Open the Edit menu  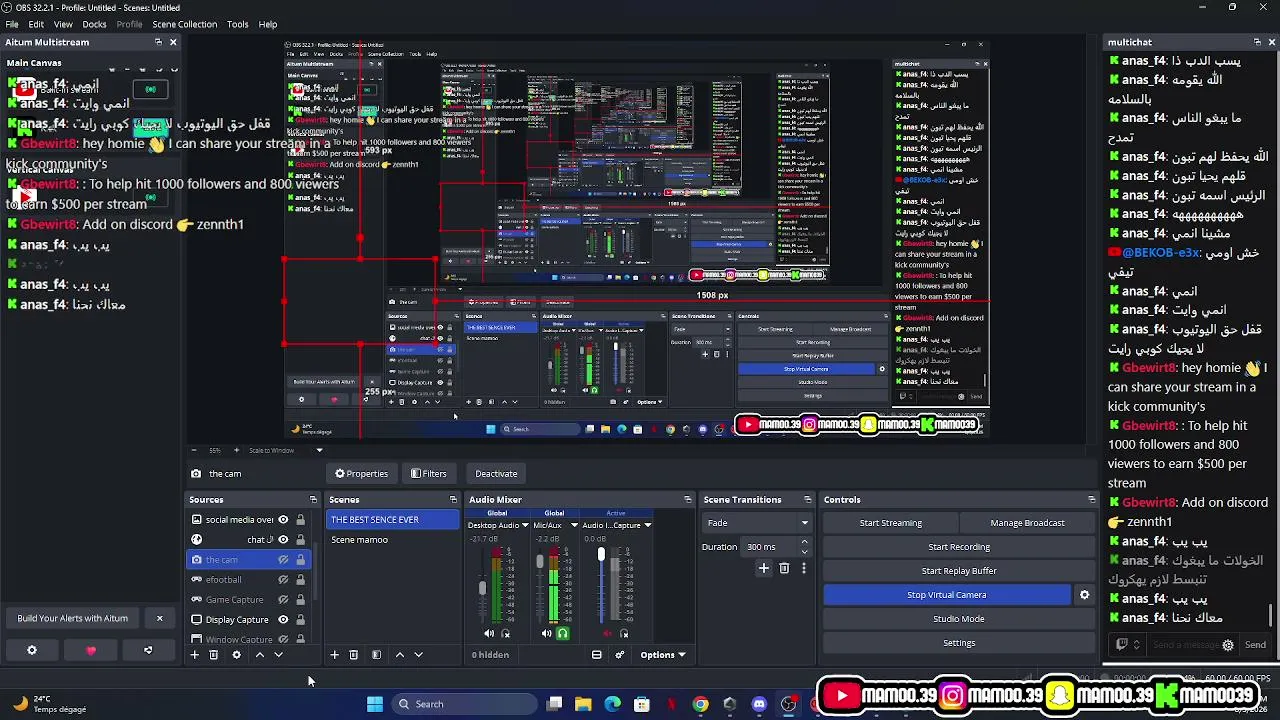click(36, 24)
